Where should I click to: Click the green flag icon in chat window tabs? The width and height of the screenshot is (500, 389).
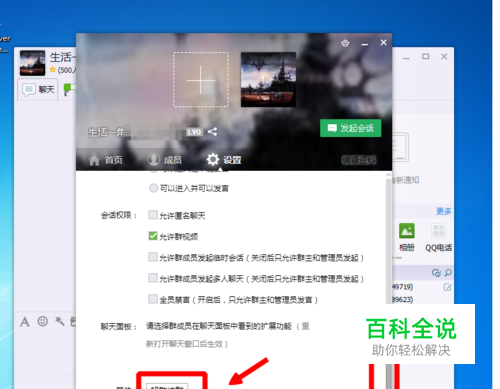[x=69, y=90]
